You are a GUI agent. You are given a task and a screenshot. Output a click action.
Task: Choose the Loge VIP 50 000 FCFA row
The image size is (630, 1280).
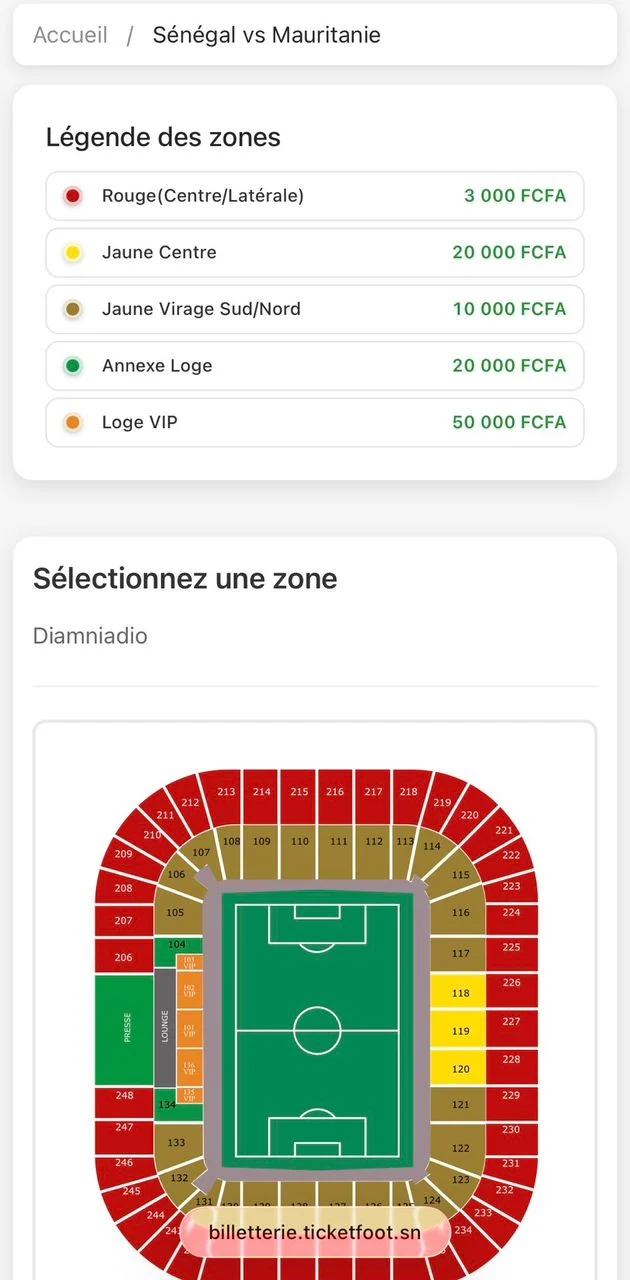[x=315, y=423]
